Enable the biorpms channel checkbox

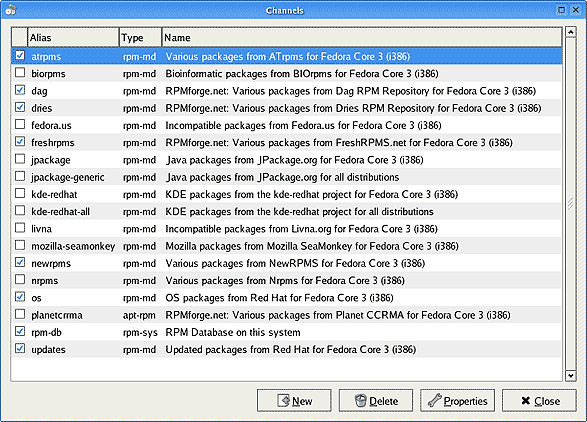20,73
